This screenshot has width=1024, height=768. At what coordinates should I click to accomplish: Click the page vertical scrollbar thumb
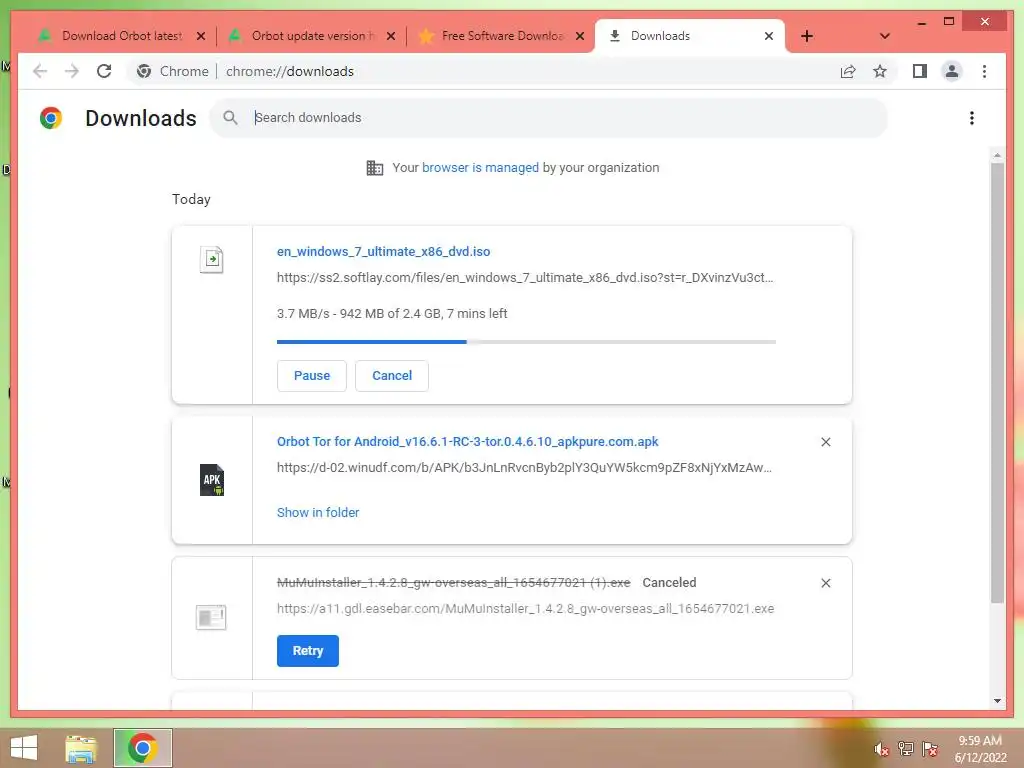(997, 382)
